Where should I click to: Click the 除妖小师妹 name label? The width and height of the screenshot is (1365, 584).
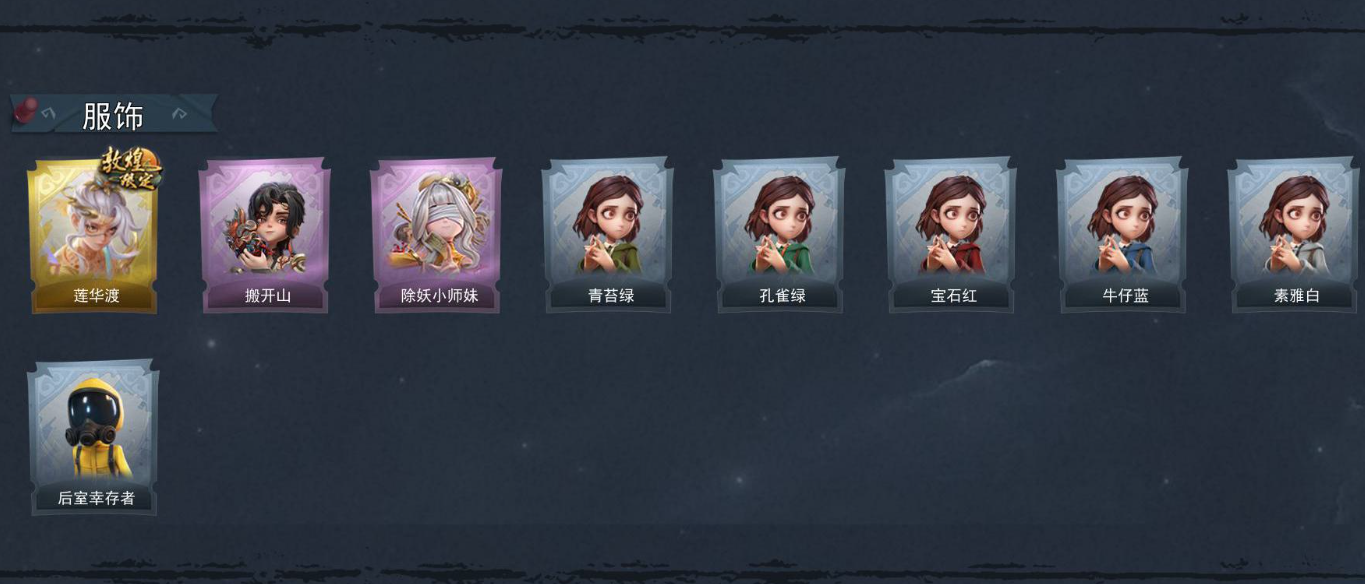(439, 296)
